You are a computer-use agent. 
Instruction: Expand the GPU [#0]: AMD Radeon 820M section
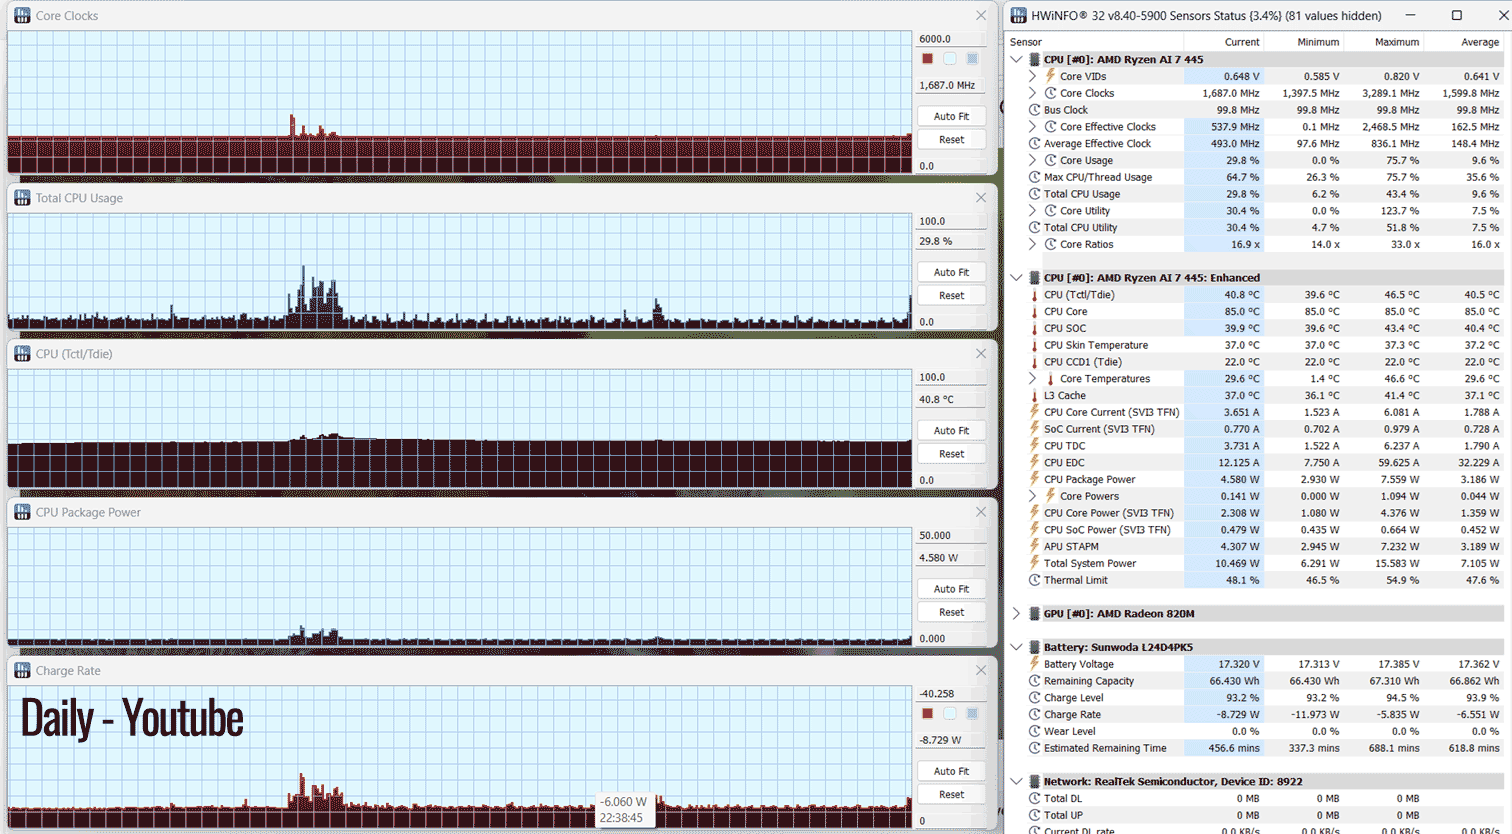point(1017,614)
